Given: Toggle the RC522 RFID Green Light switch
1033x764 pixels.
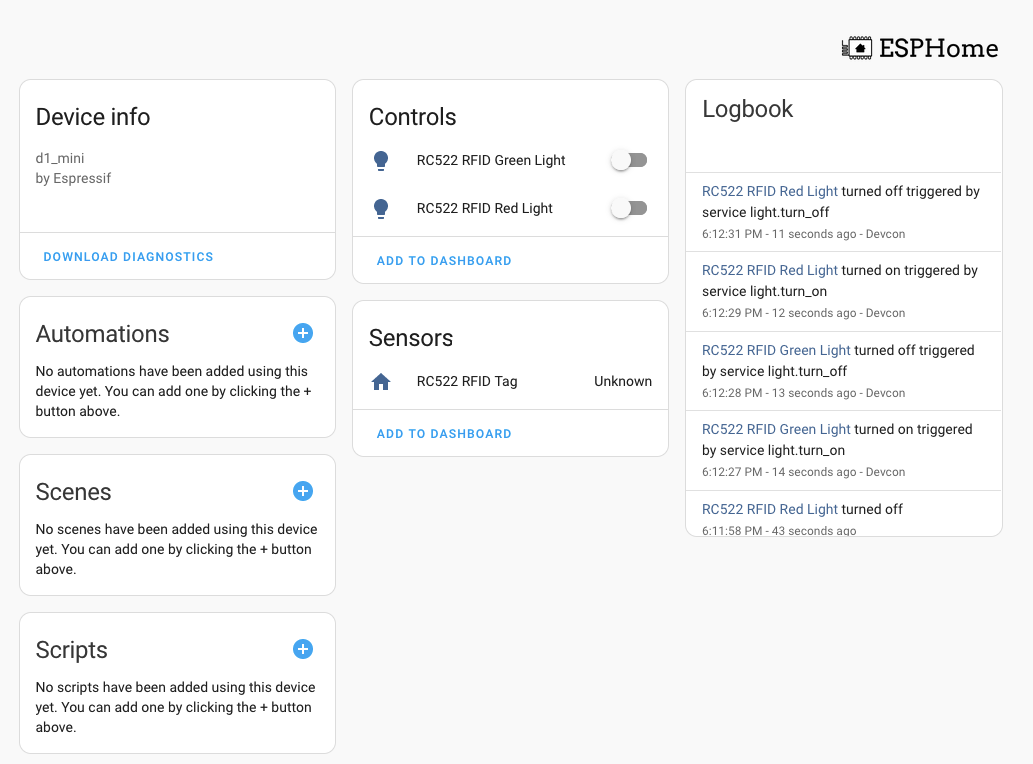Looking at the screenshot, I should 629,160.
